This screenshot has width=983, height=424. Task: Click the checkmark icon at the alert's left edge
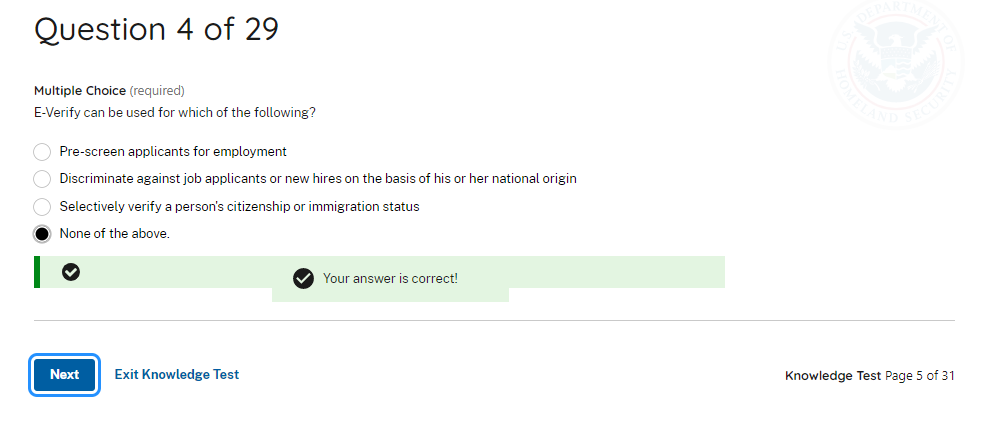point(71,271)
